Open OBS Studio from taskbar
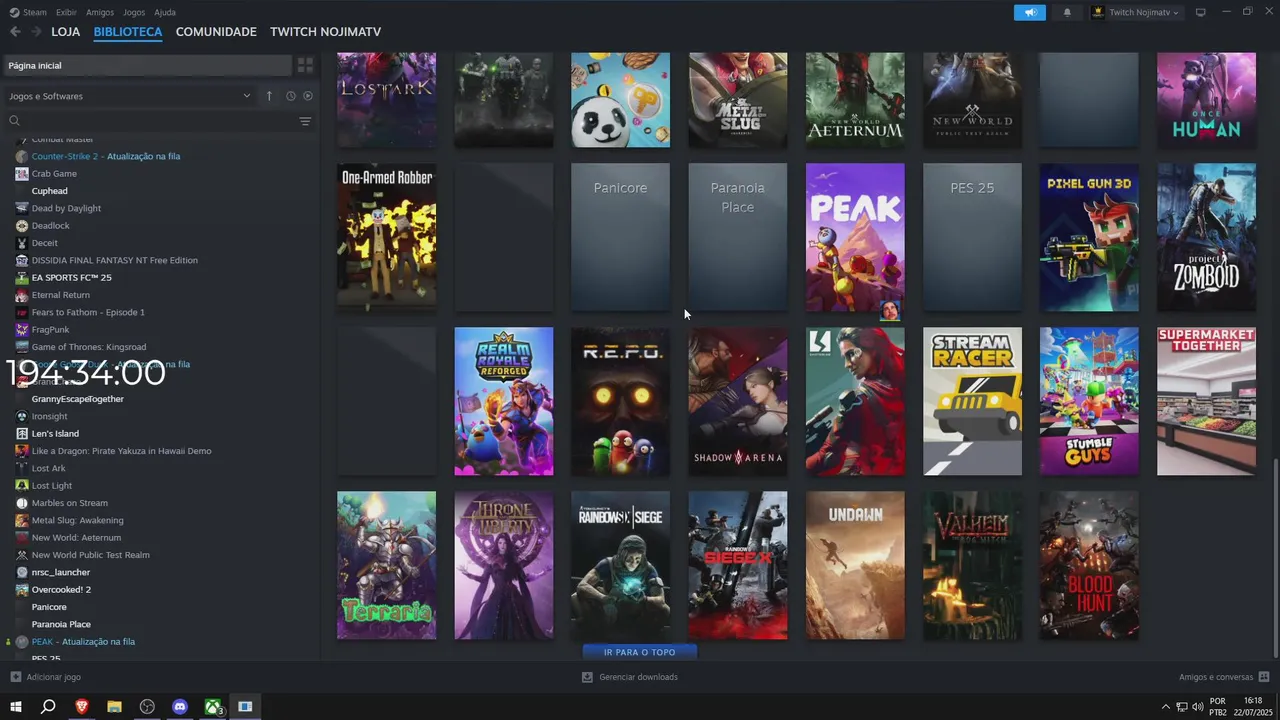Screen dimensions: 1280x720 tap(147, 707)
